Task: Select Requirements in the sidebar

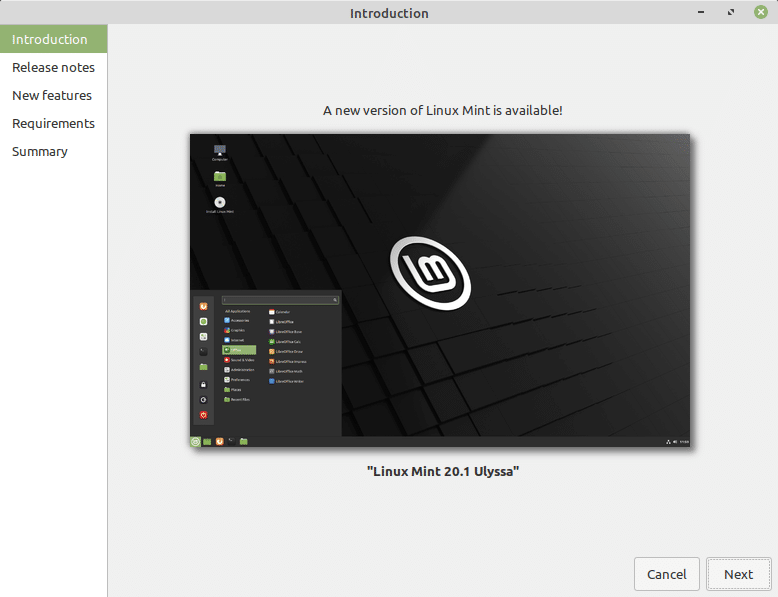Action: [x=53, y=123]
